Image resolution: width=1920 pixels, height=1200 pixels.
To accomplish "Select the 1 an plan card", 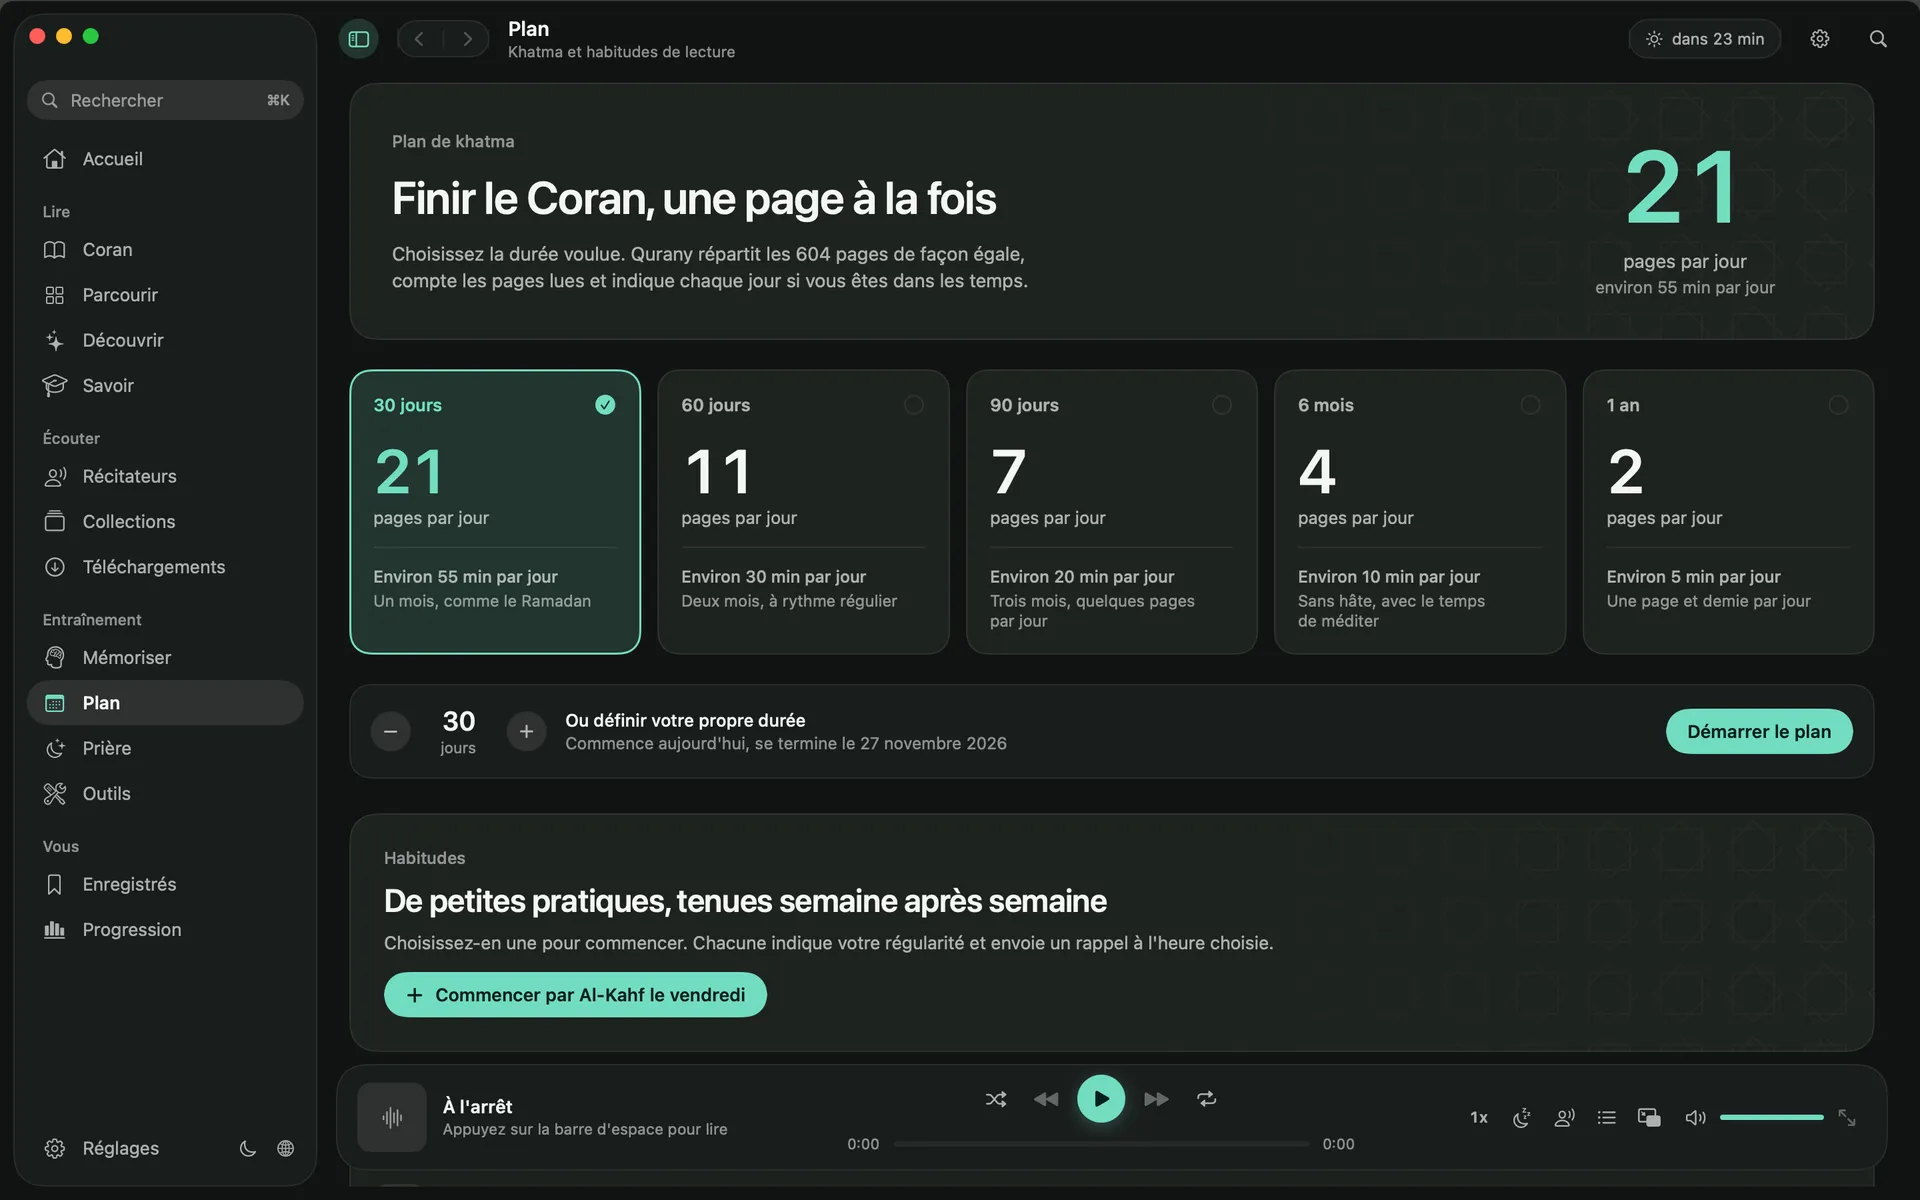I will (1728, 512).
